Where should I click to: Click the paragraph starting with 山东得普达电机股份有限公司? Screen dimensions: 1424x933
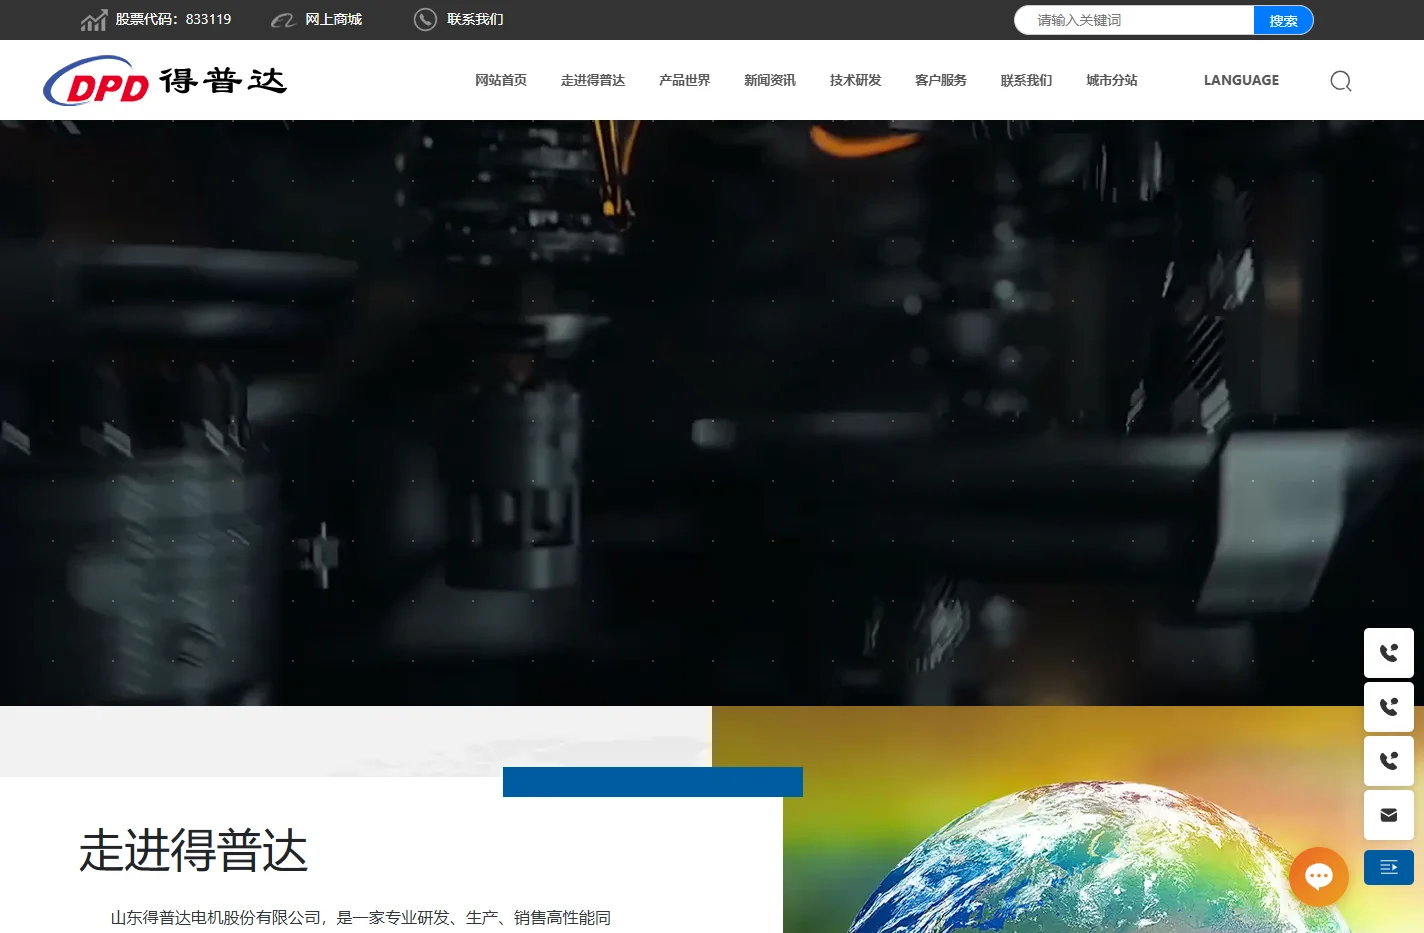coord(360,917)
